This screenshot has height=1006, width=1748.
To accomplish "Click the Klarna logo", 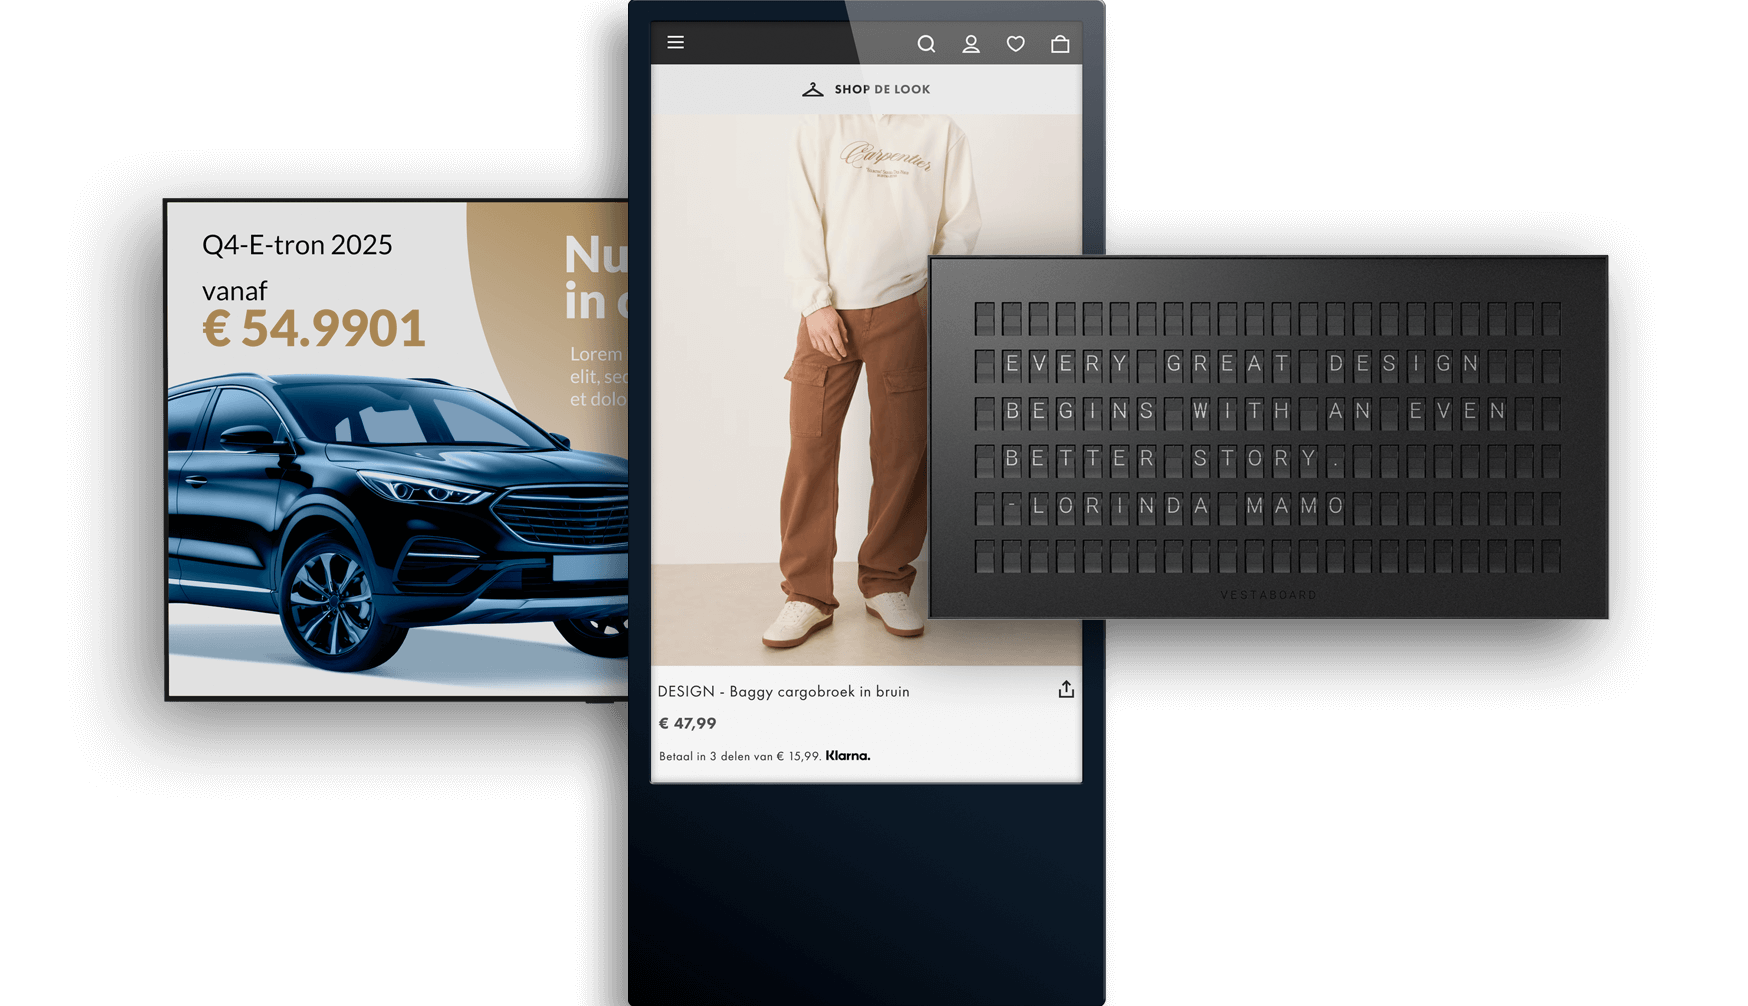I will click(x=848, y=756).
